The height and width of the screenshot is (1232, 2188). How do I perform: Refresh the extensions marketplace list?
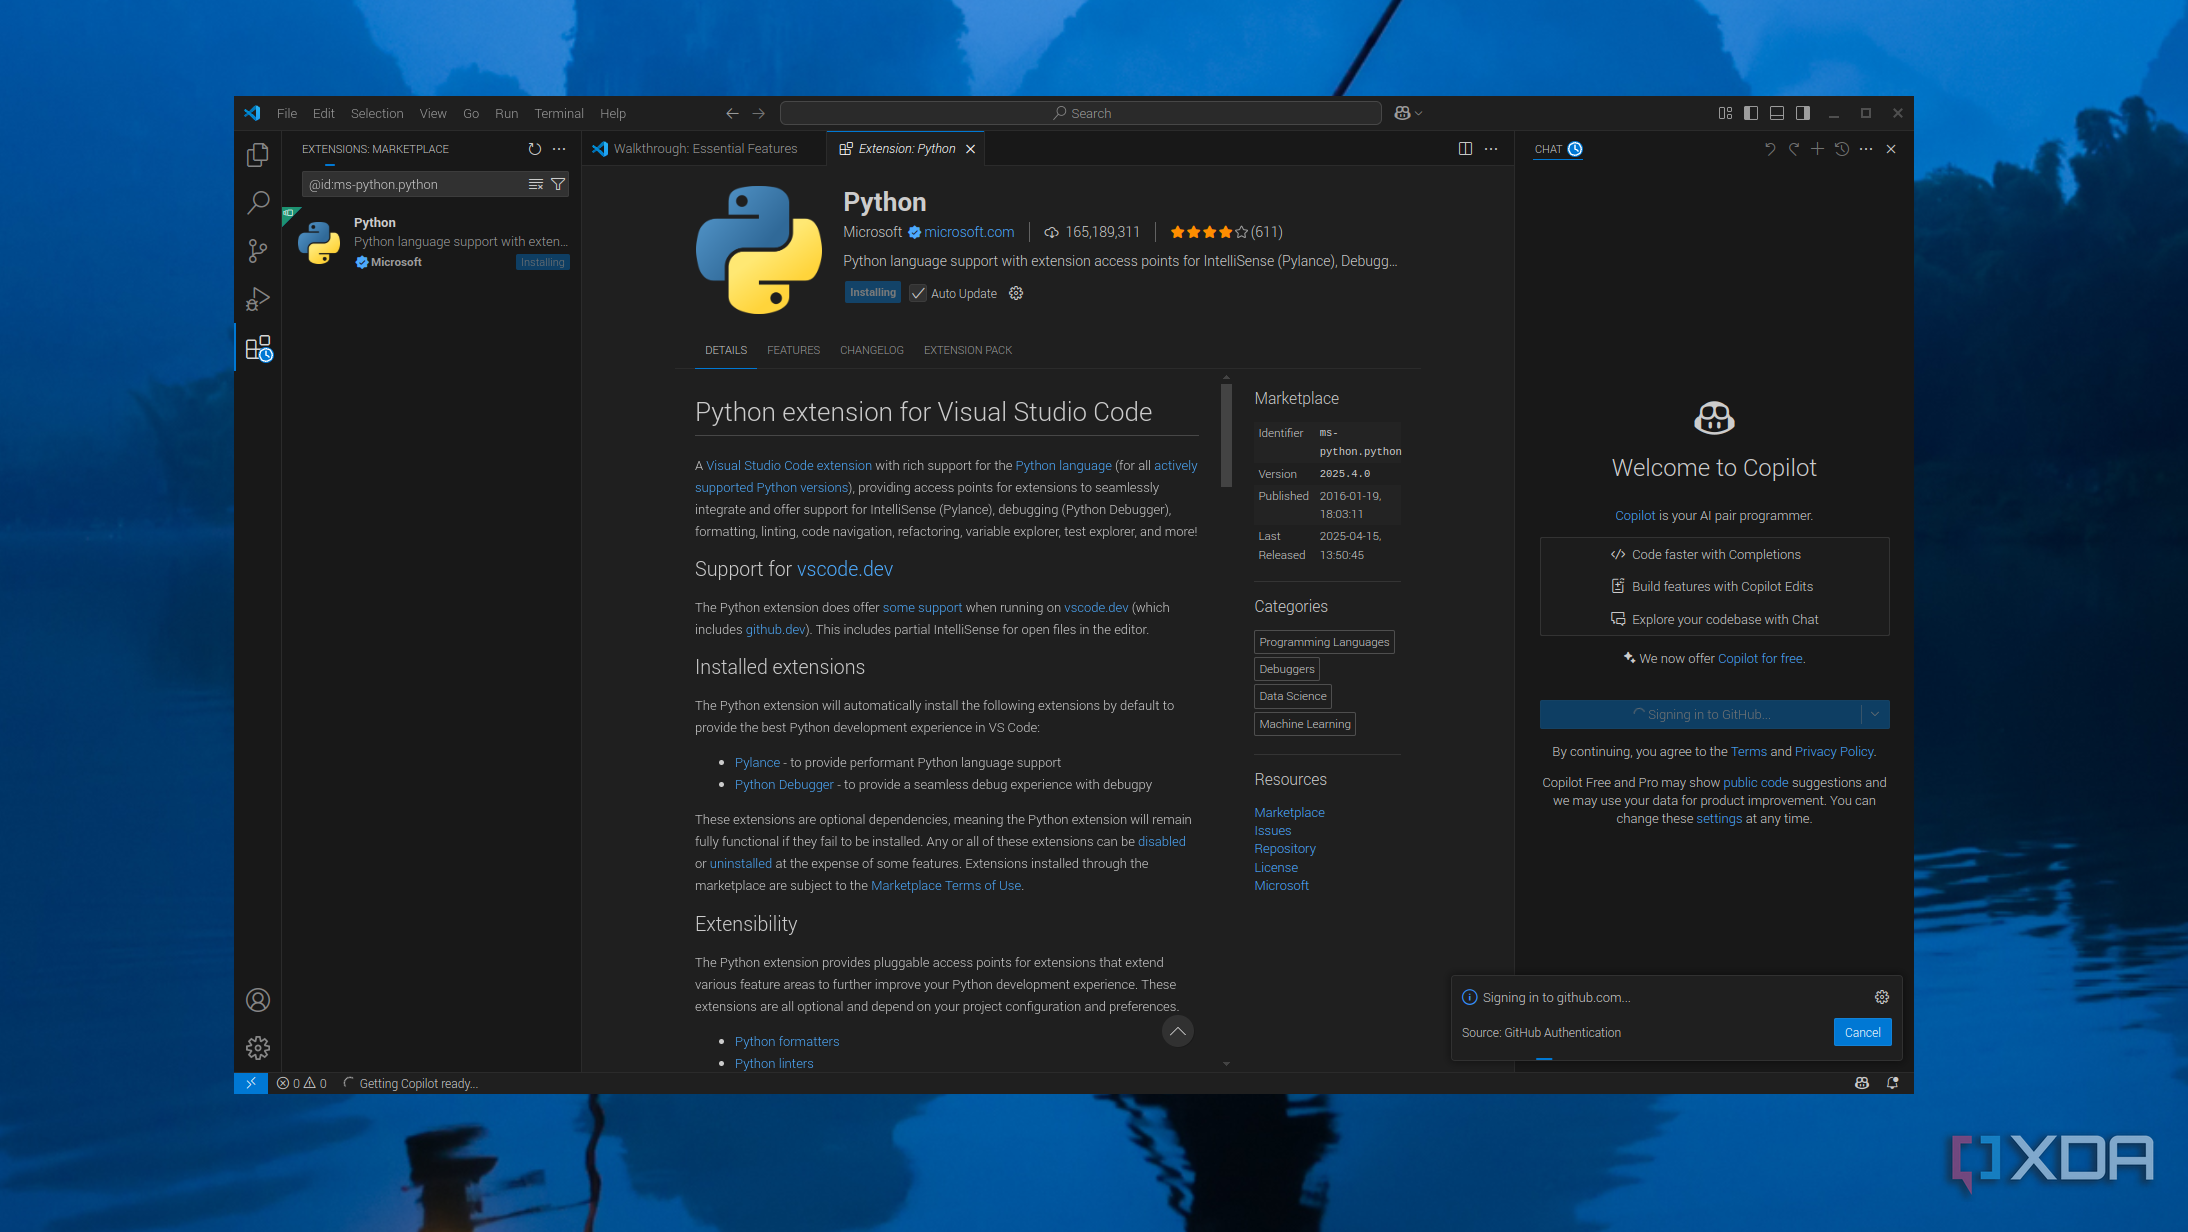[x=535, y=149]
